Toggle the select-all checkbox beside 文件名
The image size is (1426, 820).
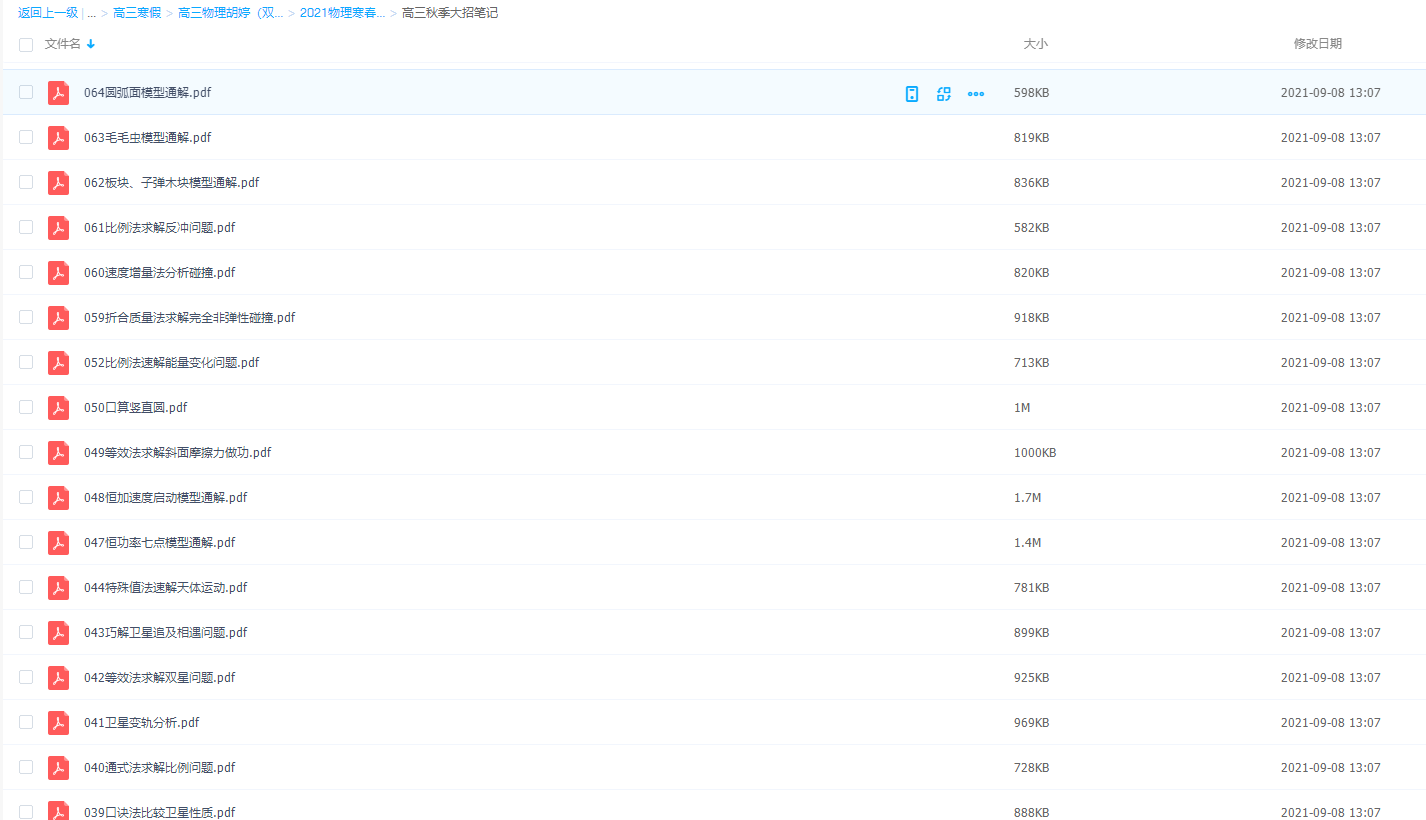26,45
